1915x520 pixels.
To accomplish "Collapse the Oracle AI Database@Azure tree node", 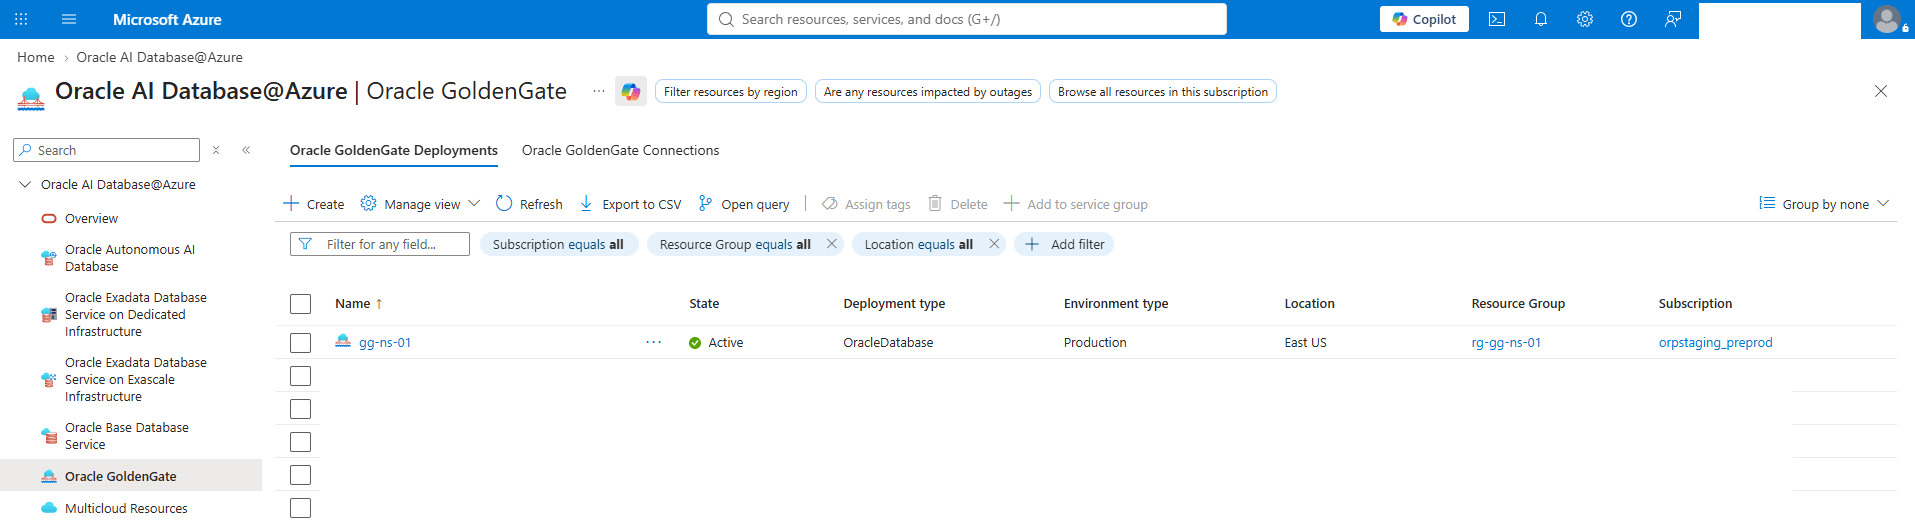I will 25,184.
